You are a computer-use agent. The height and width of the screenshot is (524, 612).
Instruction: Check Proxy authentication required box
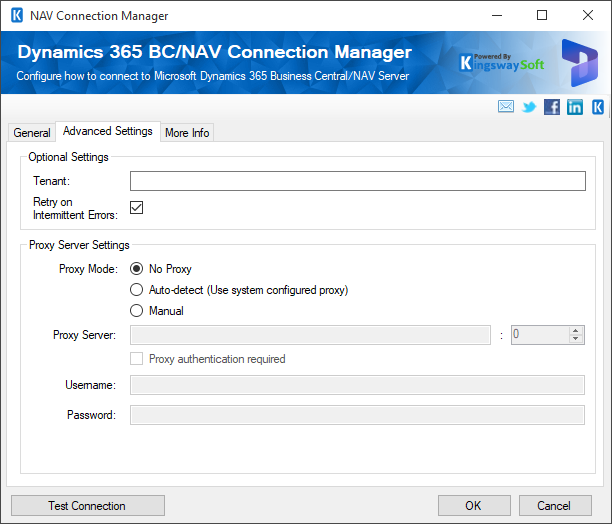[136, 359]
